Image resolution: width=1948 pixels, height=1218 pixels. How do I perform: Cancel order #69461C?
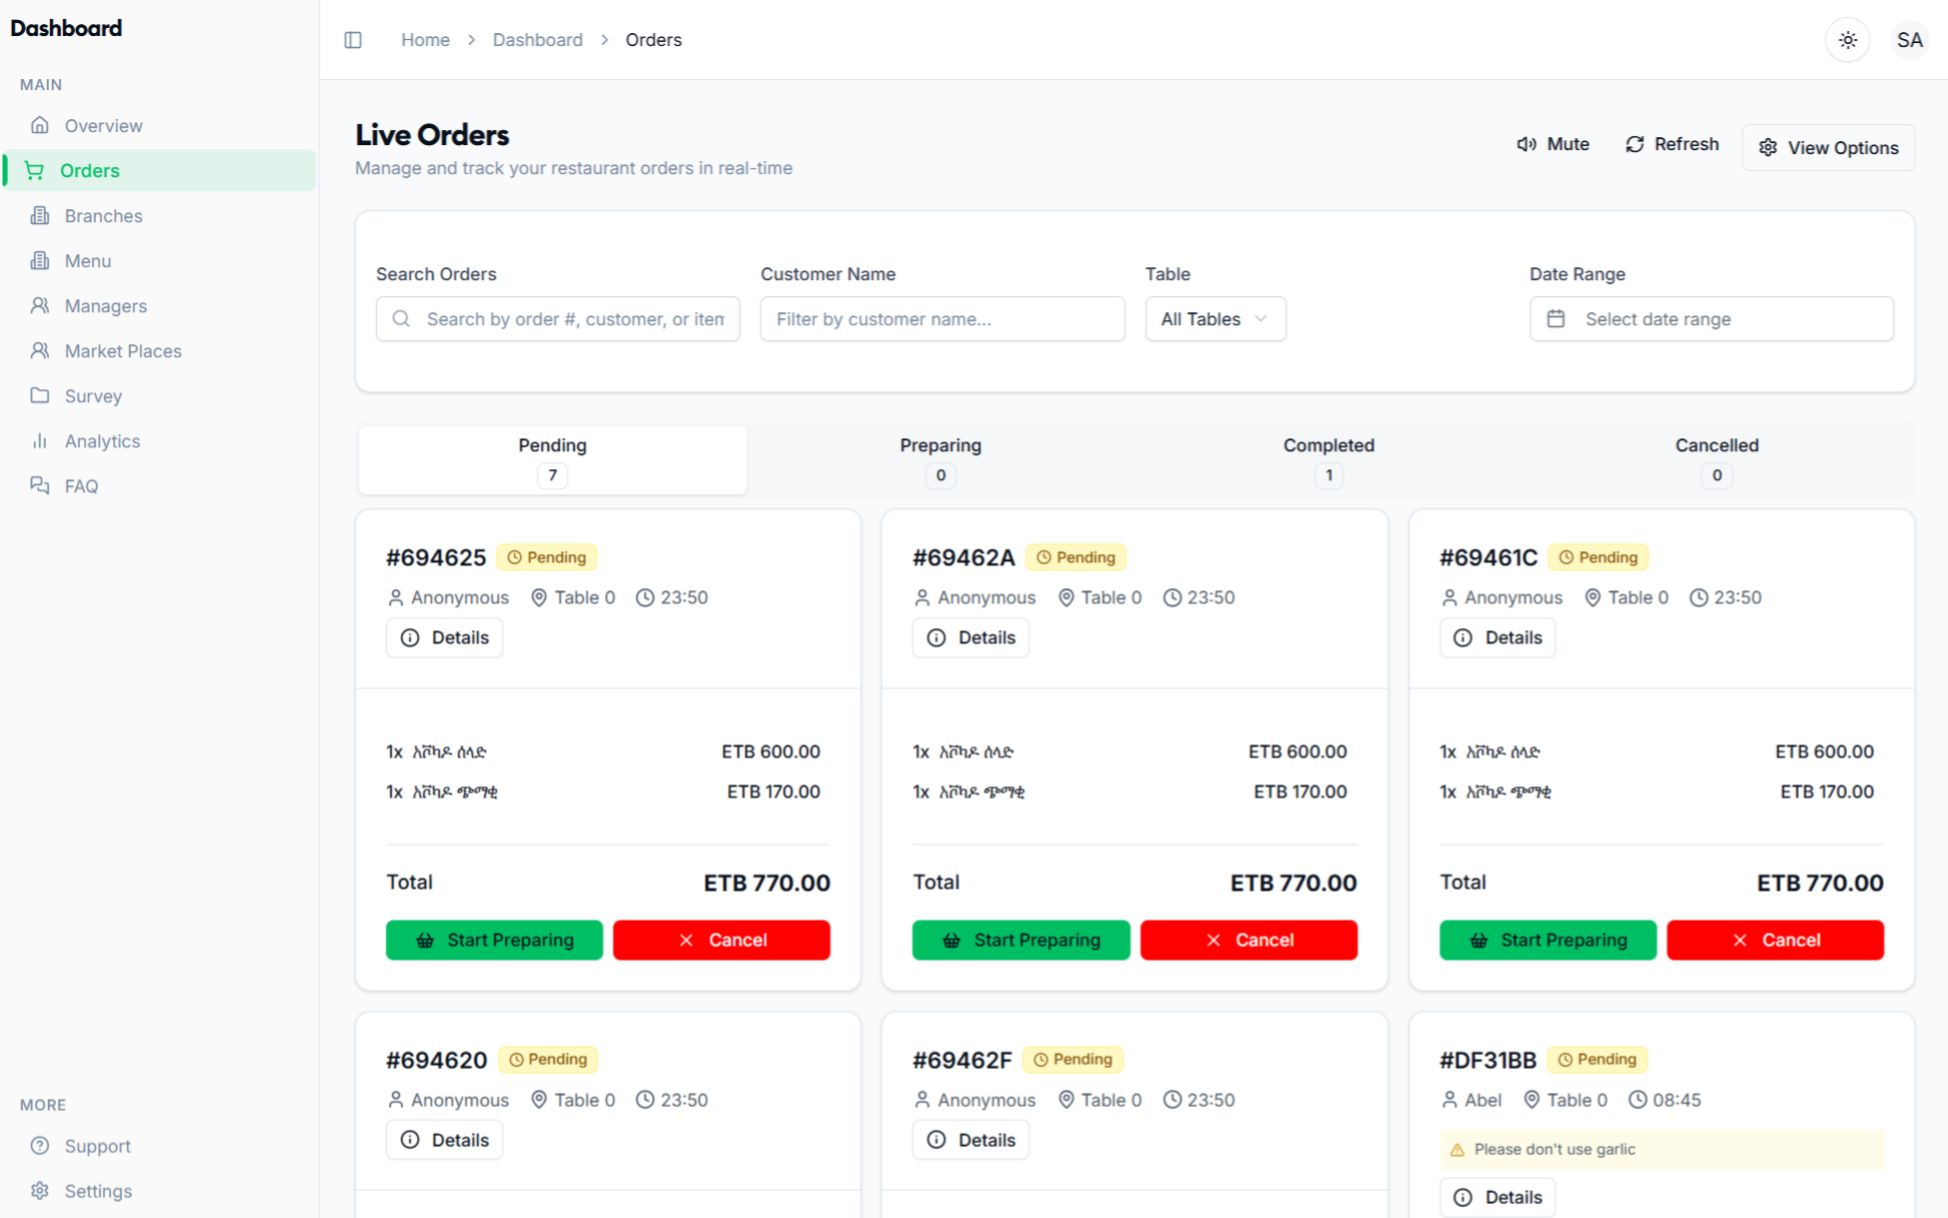tap(1774, 940)
